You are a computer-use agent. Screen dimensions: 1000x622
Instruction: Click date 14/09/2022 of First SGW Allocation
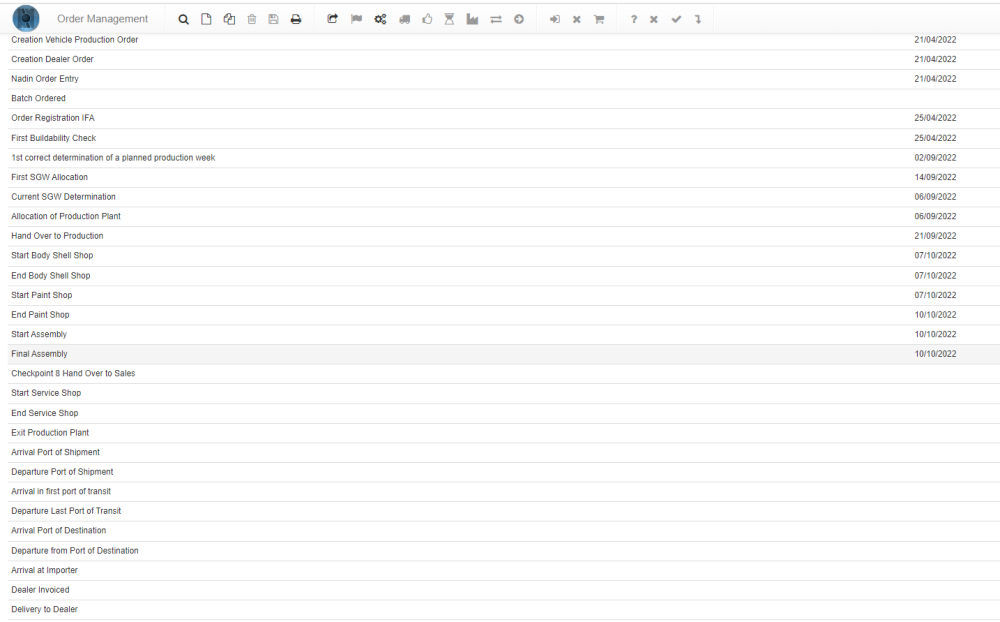(x=935, y=177)
